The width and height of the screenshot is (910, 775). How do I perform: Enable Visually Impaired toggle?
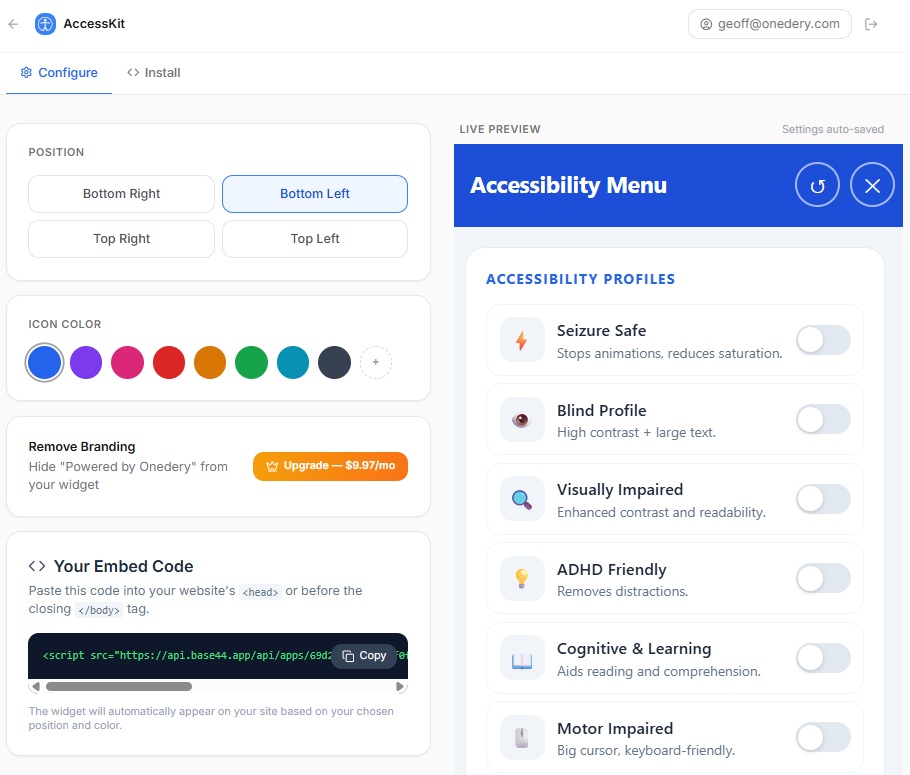coord(824,499)
